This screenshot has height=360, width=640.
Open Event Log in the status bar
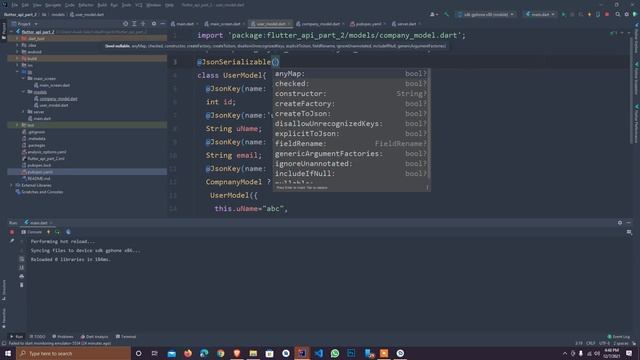click(619, 337)
